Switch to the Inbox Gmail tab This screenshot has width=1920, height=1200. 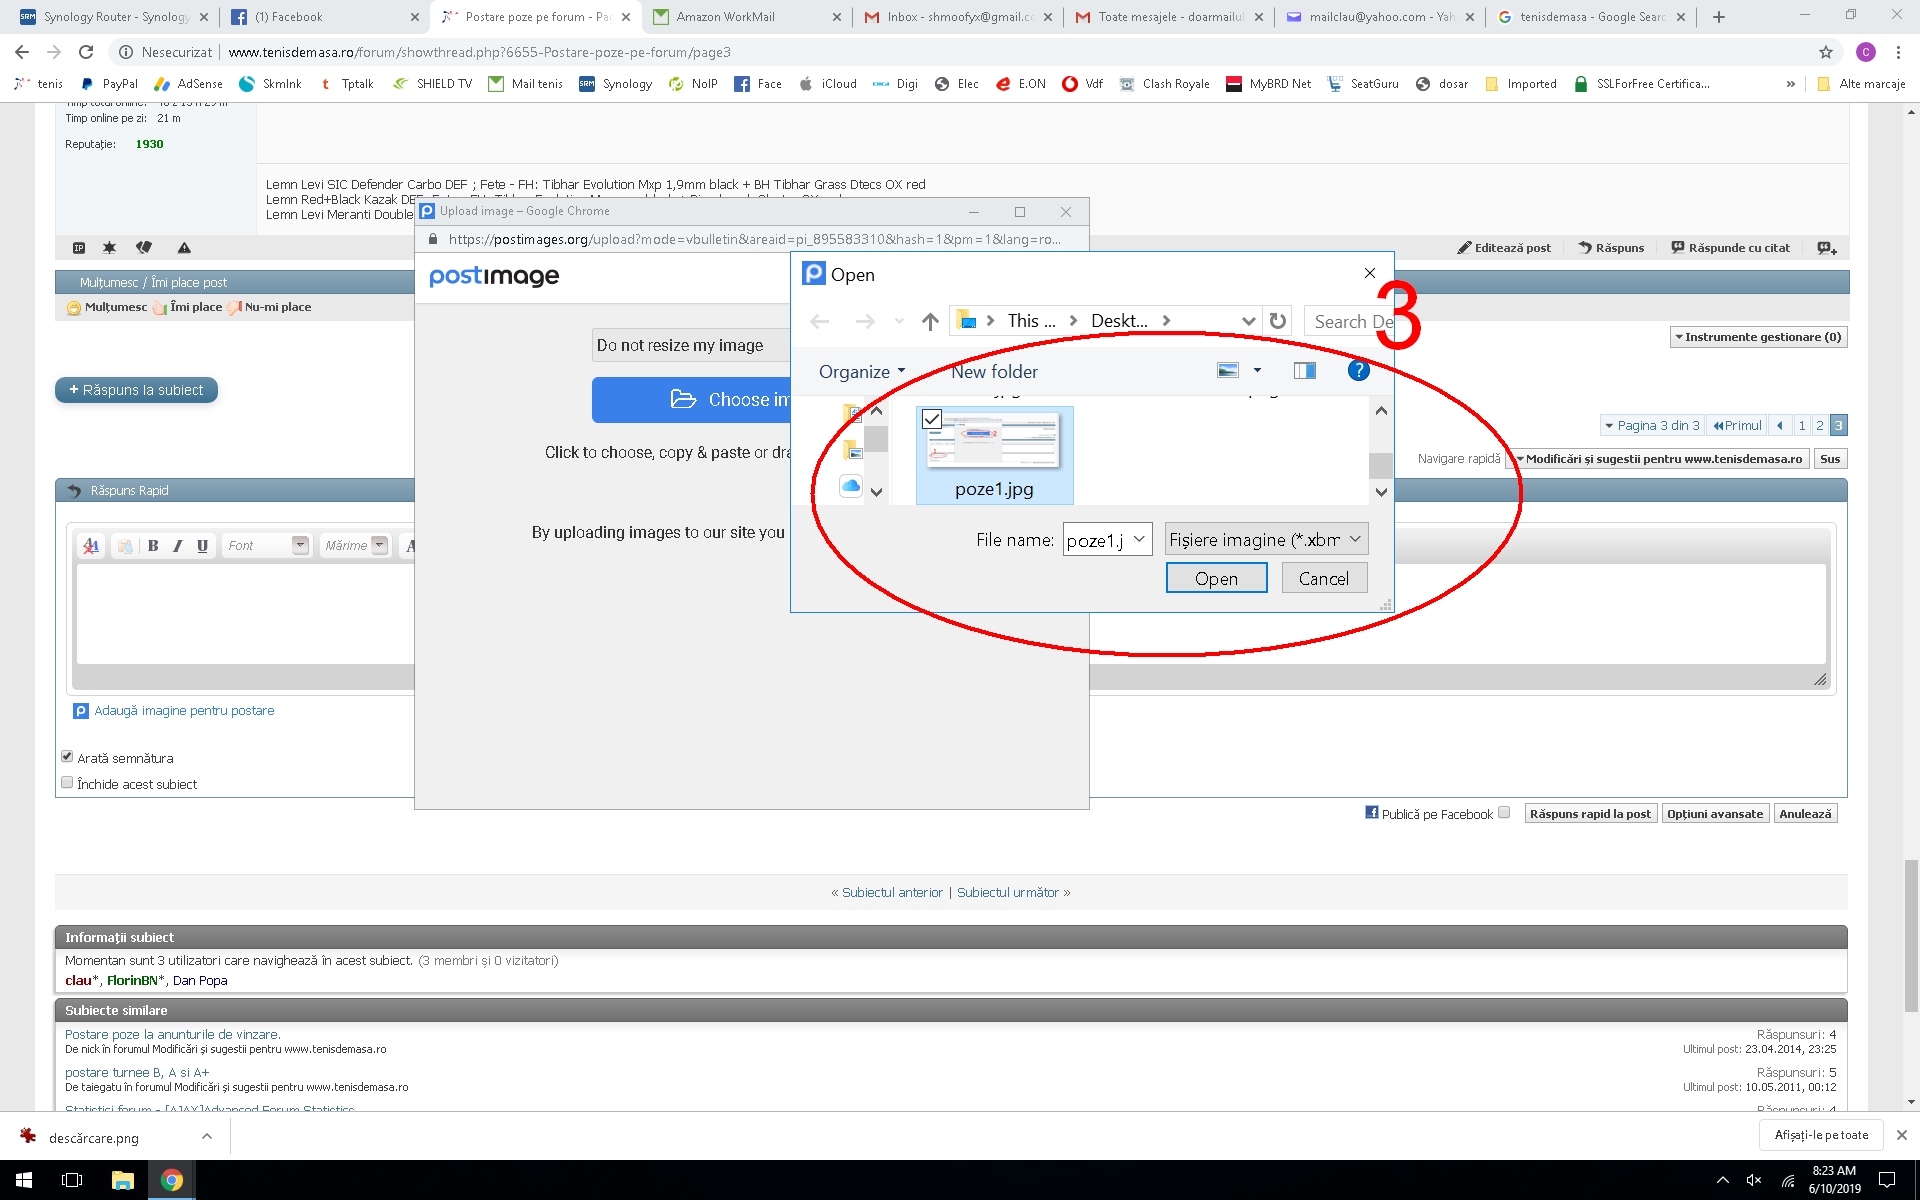[x=958, y=17]
